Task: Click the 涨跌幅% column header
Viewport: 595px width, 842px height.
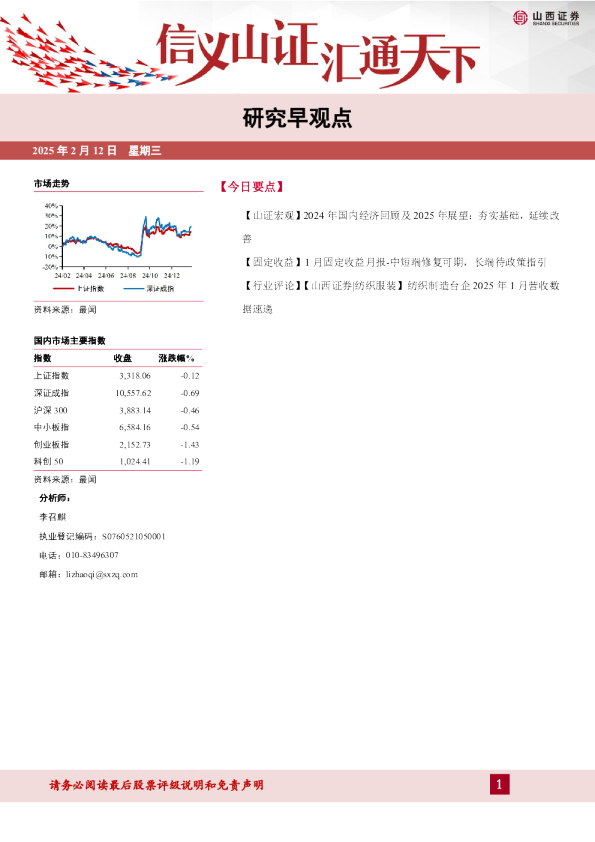Action: 177,358
